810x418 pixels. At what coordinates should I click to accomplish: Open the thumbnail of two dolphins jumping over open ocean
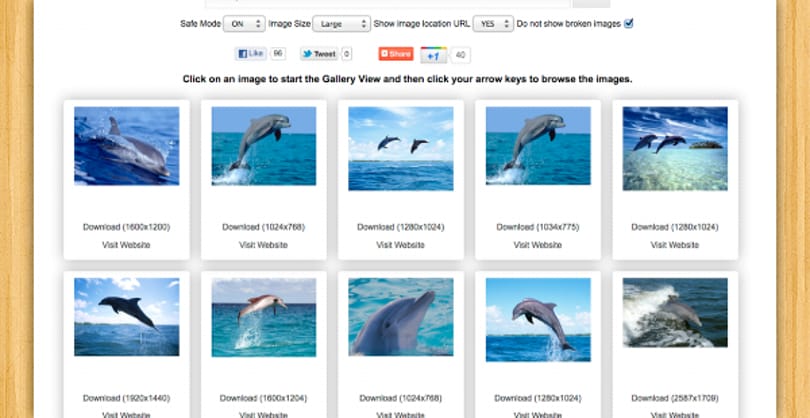tap(401, 148)
